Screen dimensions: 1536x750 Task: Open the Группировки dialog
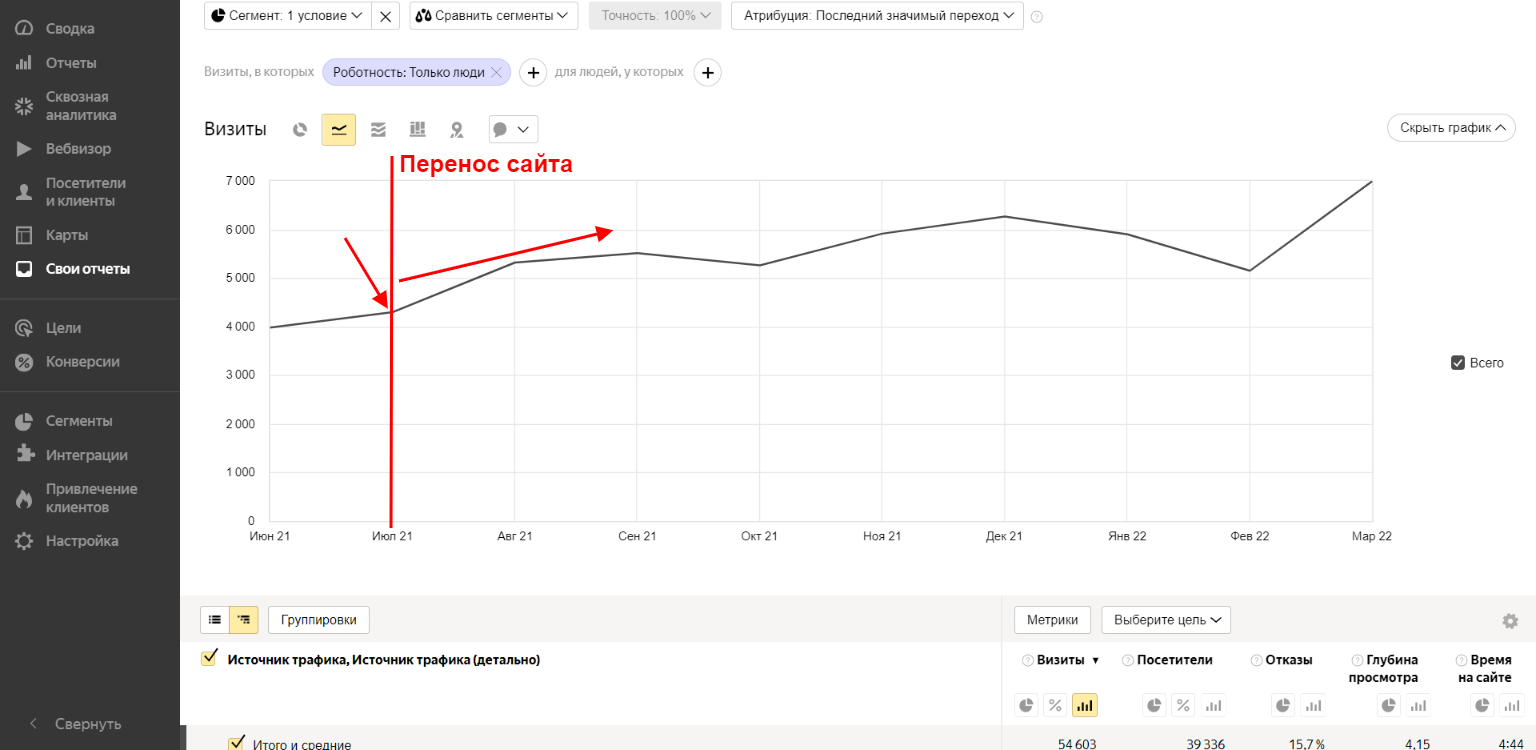pyautogui.click(x=319, y=620)
